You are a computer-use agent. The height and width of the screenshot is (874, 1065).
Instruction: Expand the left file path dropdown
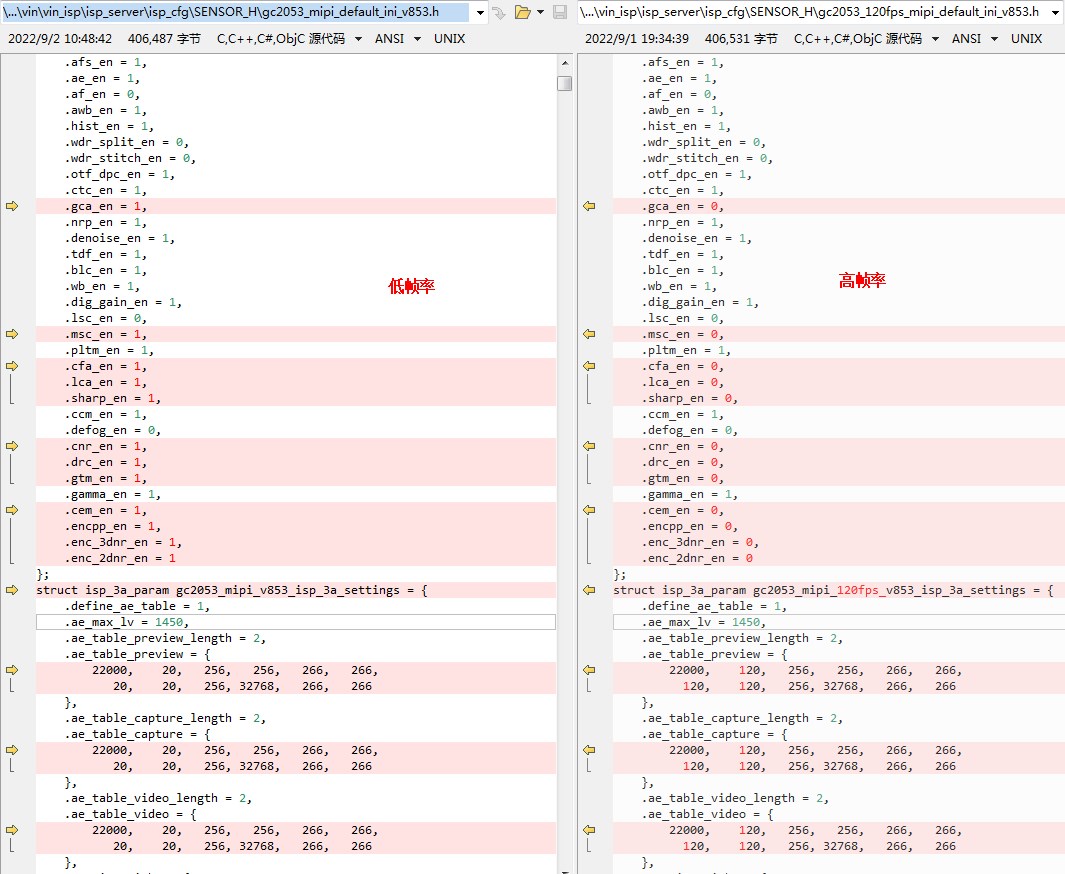click(x=480, y=13)
